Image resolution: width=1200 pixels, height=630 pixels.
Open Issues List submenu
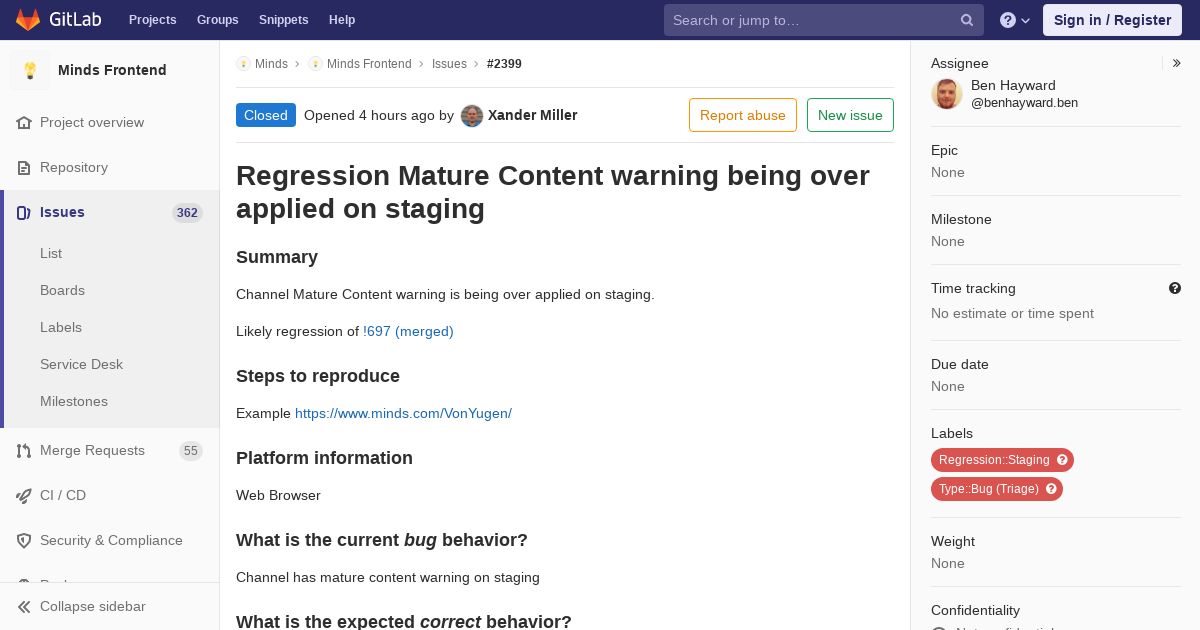51,253
